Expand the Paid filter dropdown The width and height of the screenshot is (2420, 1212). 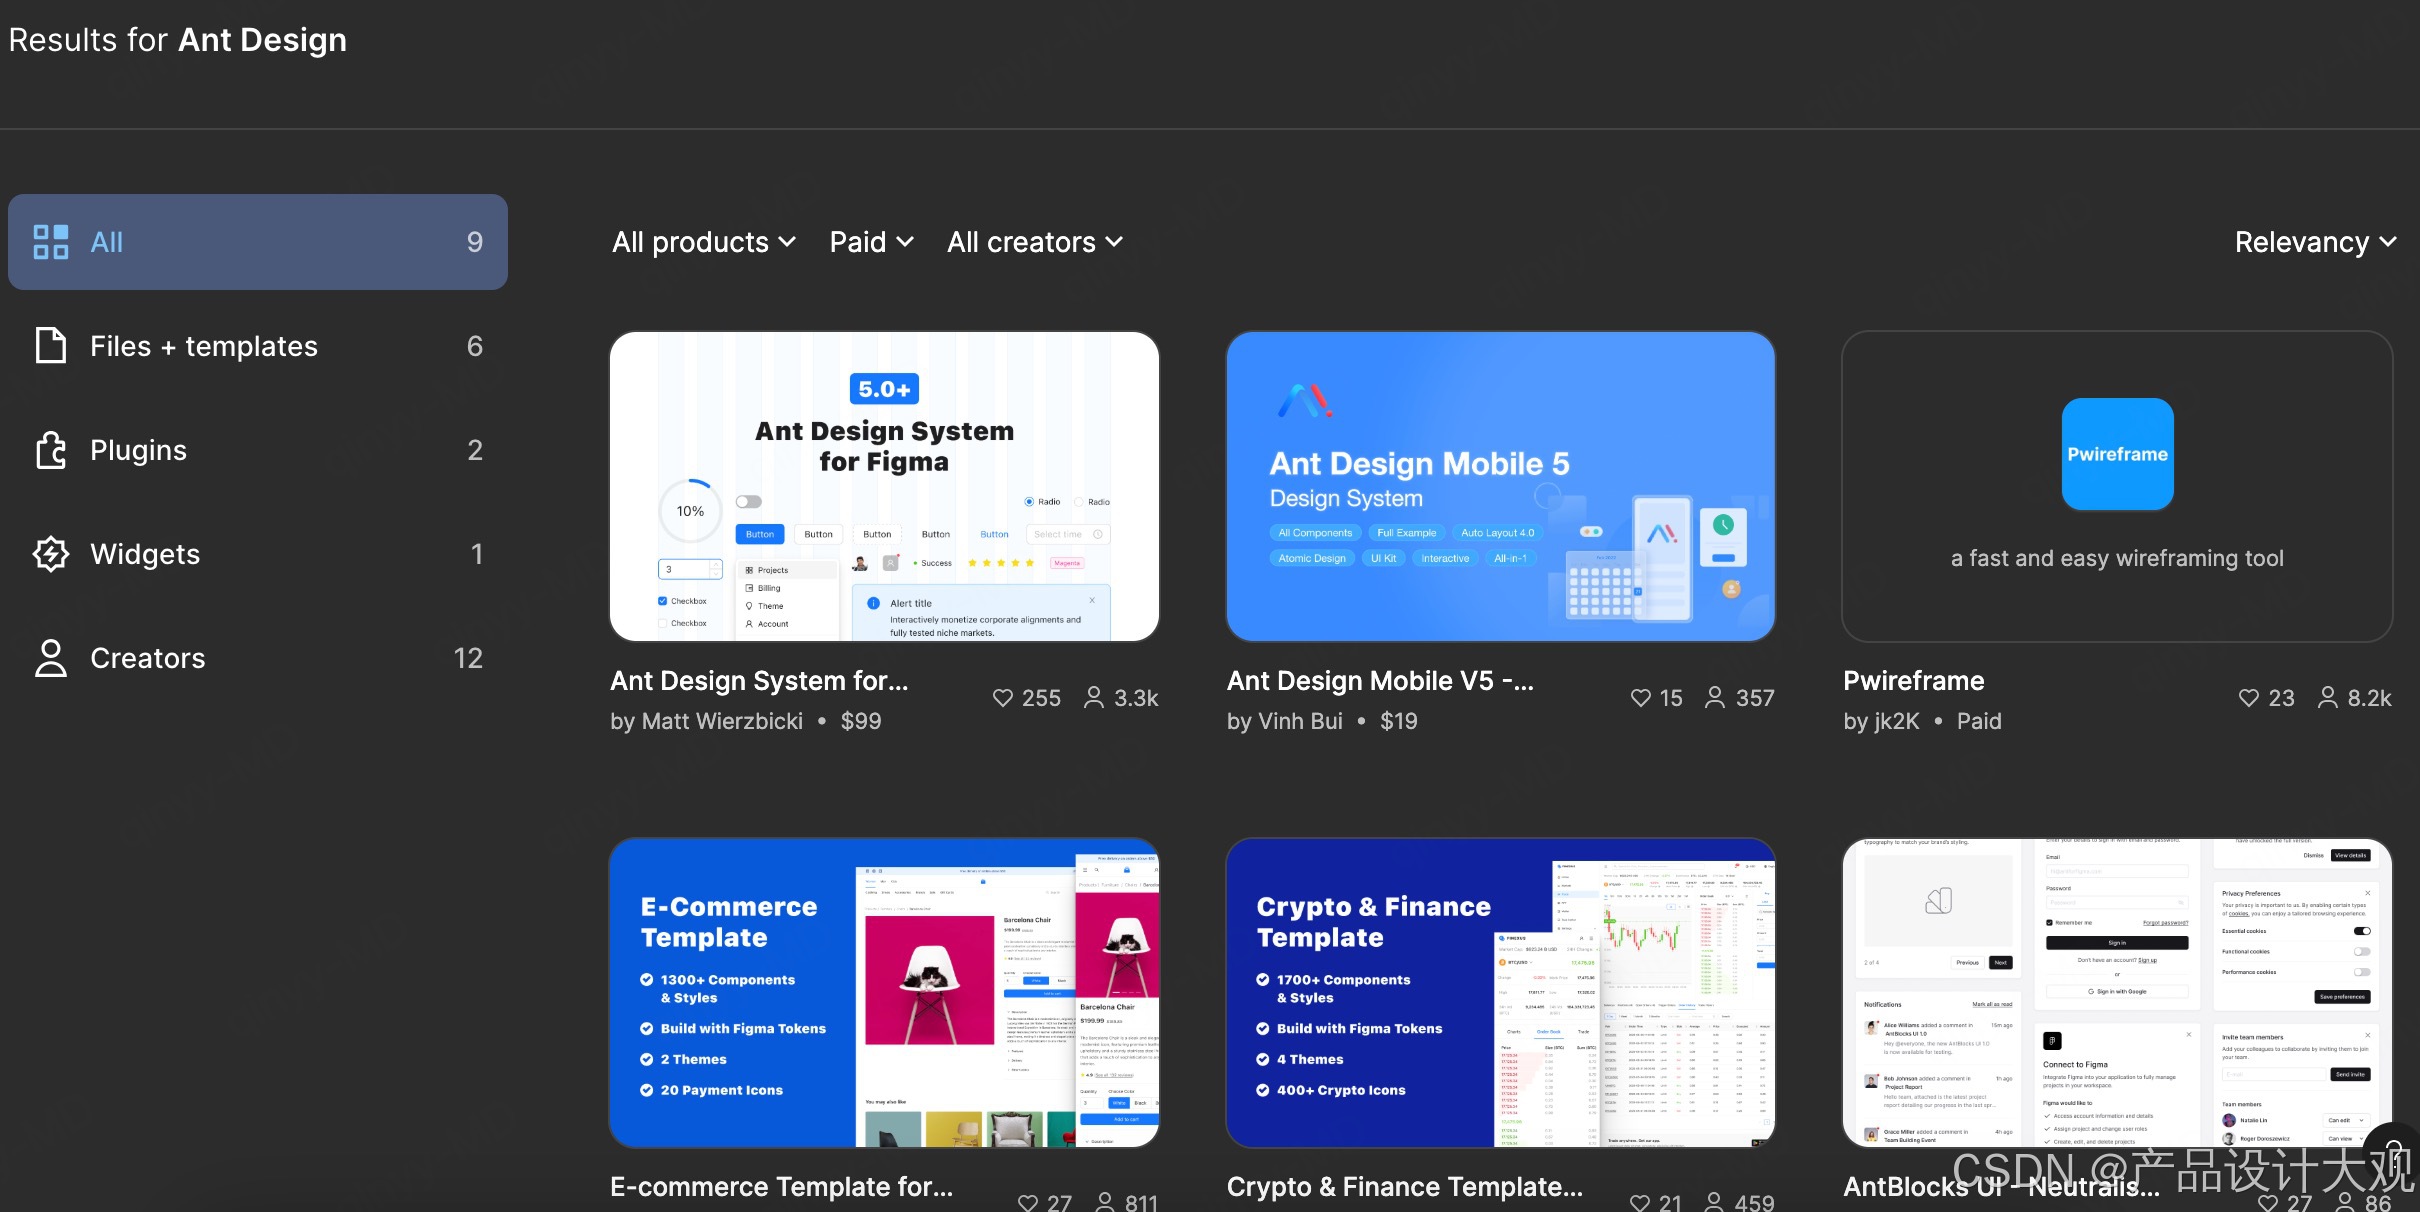point(871,242)
